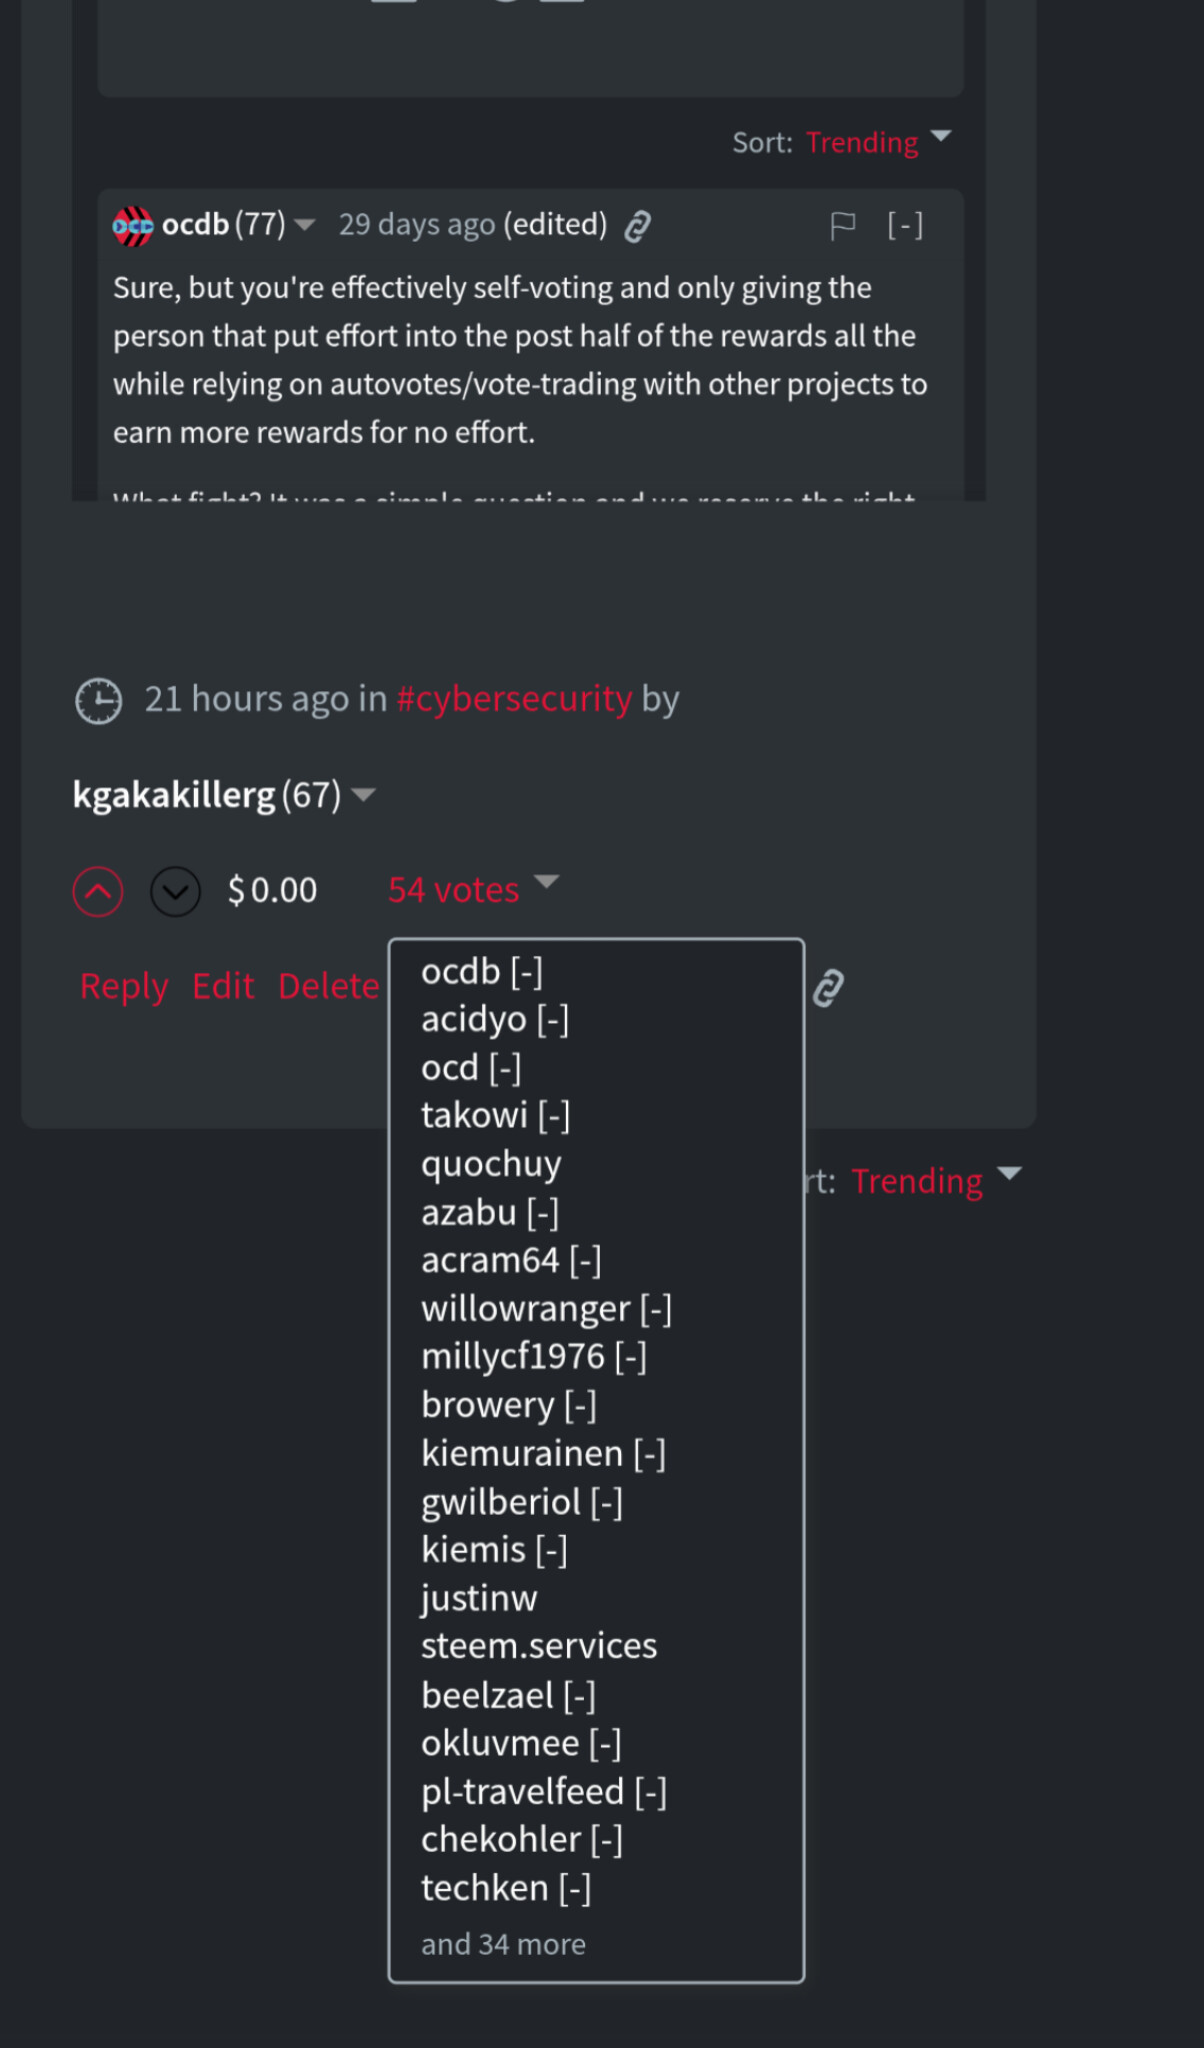Open kgakakillerg author dropdown arrow
The image size is (1204, 2048).
364,795
